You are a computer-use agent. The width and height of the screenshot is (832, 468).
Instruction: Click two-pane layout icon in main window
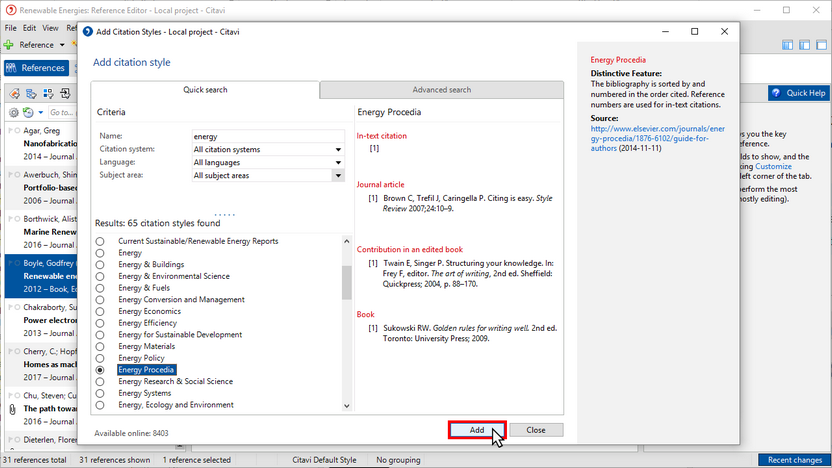pos(804,45)
